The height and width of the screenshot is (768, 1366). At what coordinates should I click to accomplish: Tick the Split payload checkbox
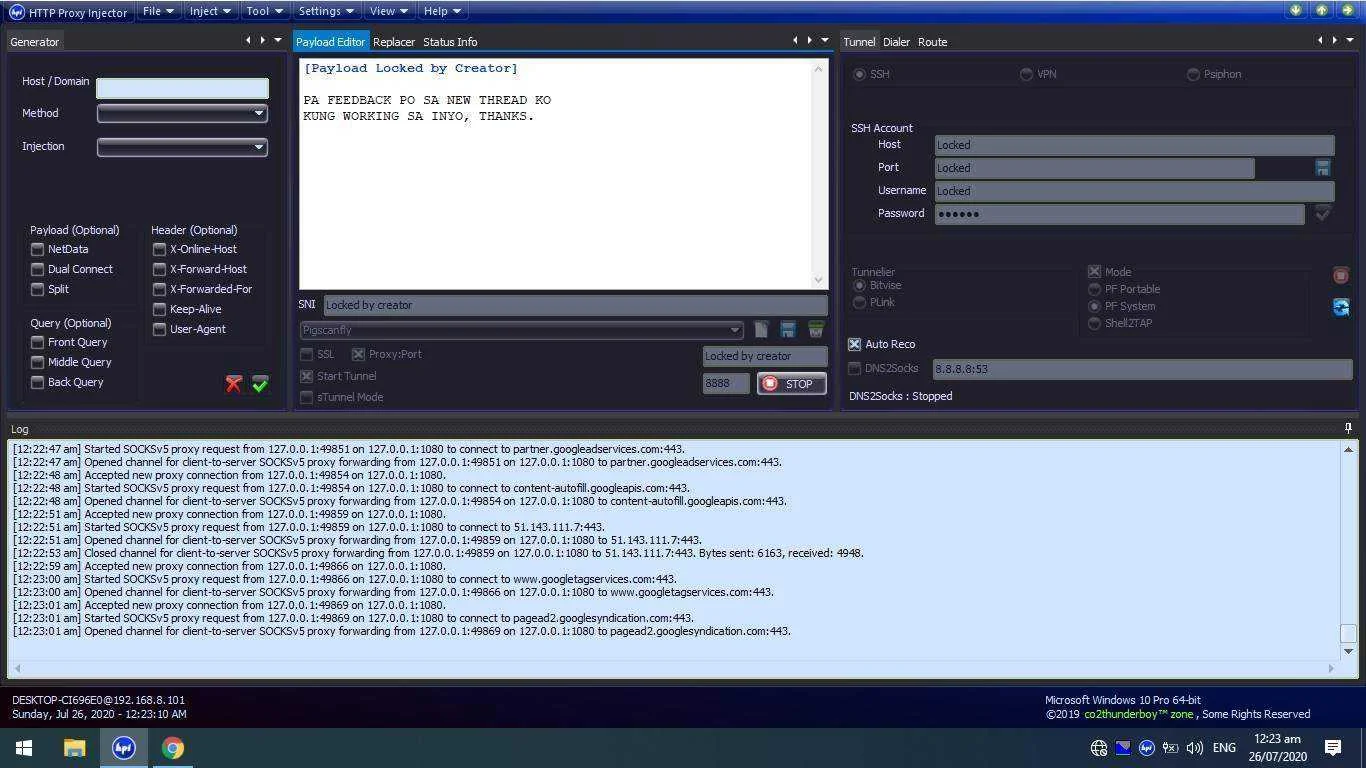pos(38,289)
